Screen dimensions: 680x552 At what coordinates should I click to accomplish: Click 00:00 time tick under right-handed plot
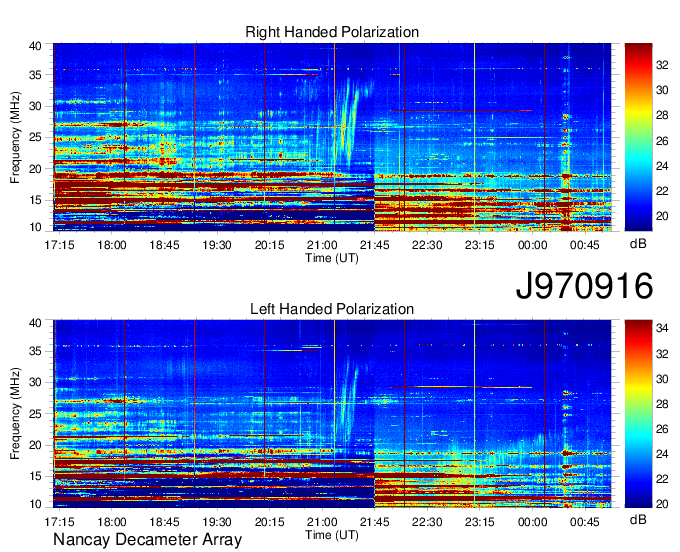point(533,245)
